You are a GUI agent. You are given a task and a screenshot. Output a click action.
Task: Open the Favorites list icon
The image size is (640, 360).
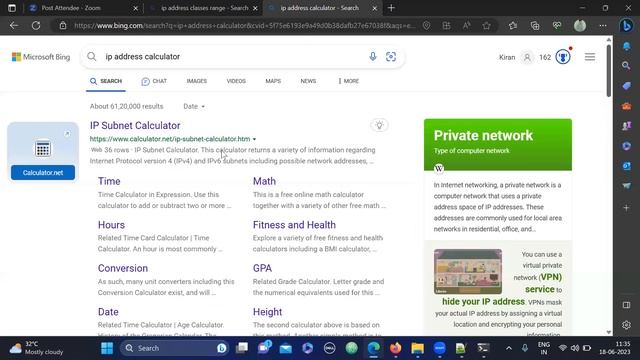point(513,25)
